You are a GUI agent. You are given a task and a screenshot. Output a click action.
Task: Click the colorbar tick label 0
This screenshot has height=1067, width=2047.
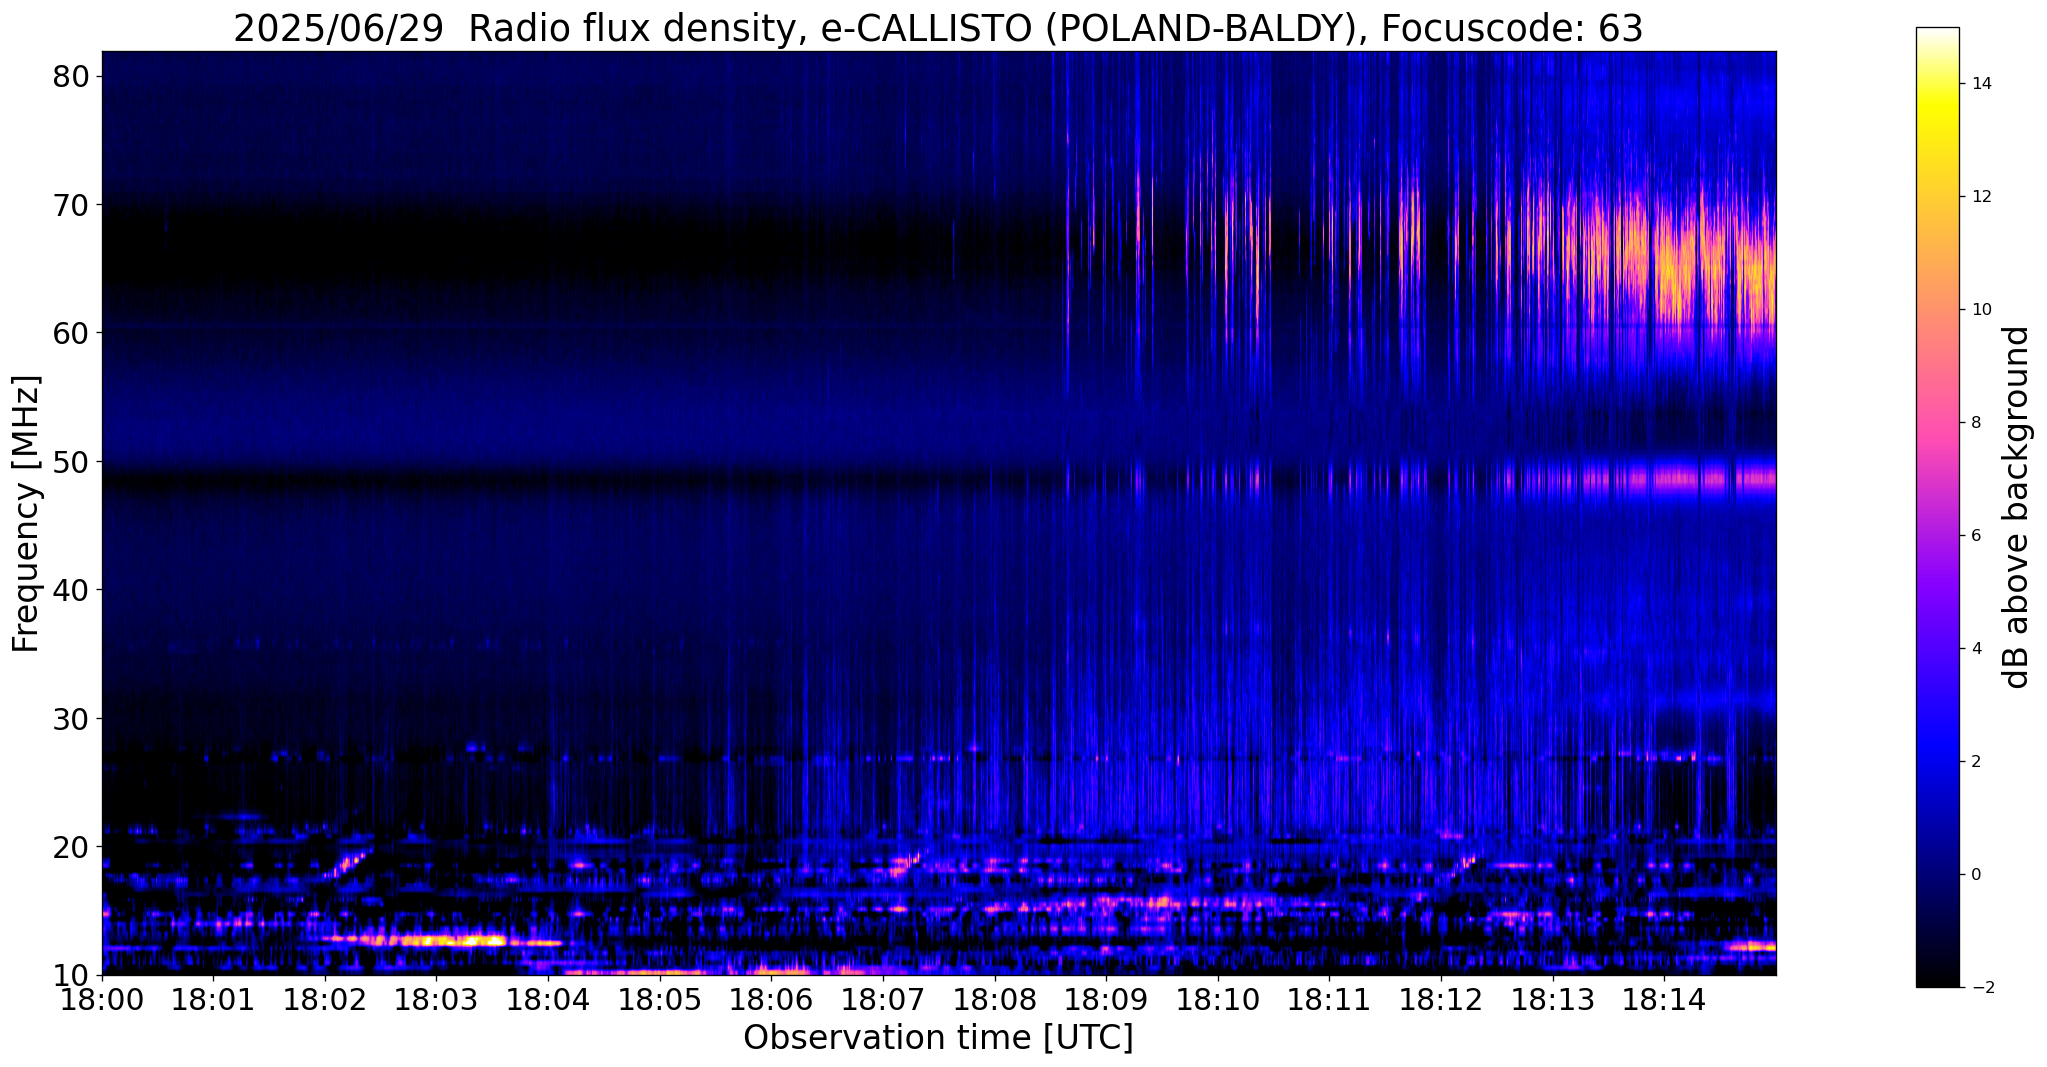click(1975, 875)
